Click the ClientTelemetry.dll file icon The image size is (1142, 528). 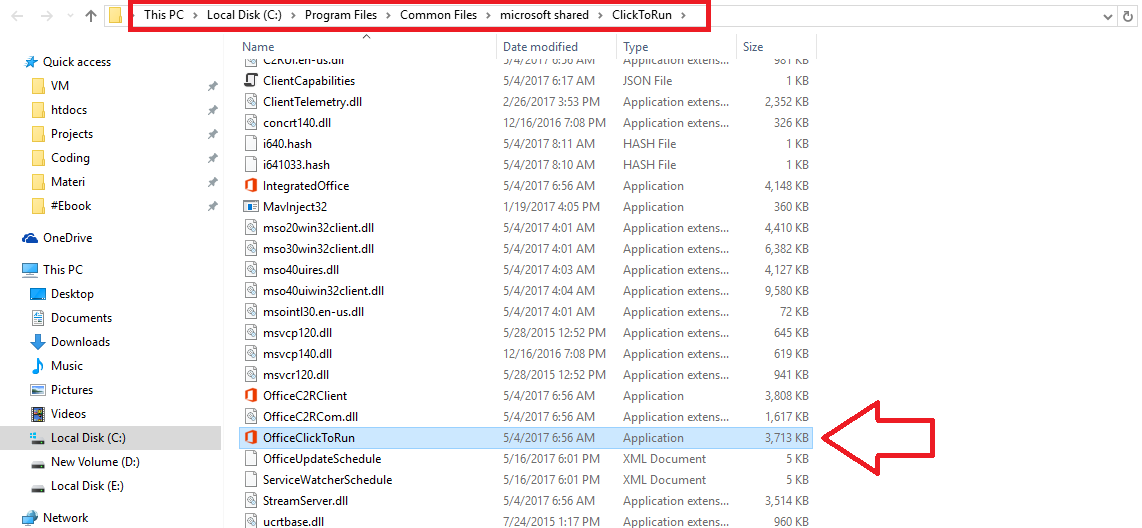coord(251,102)
